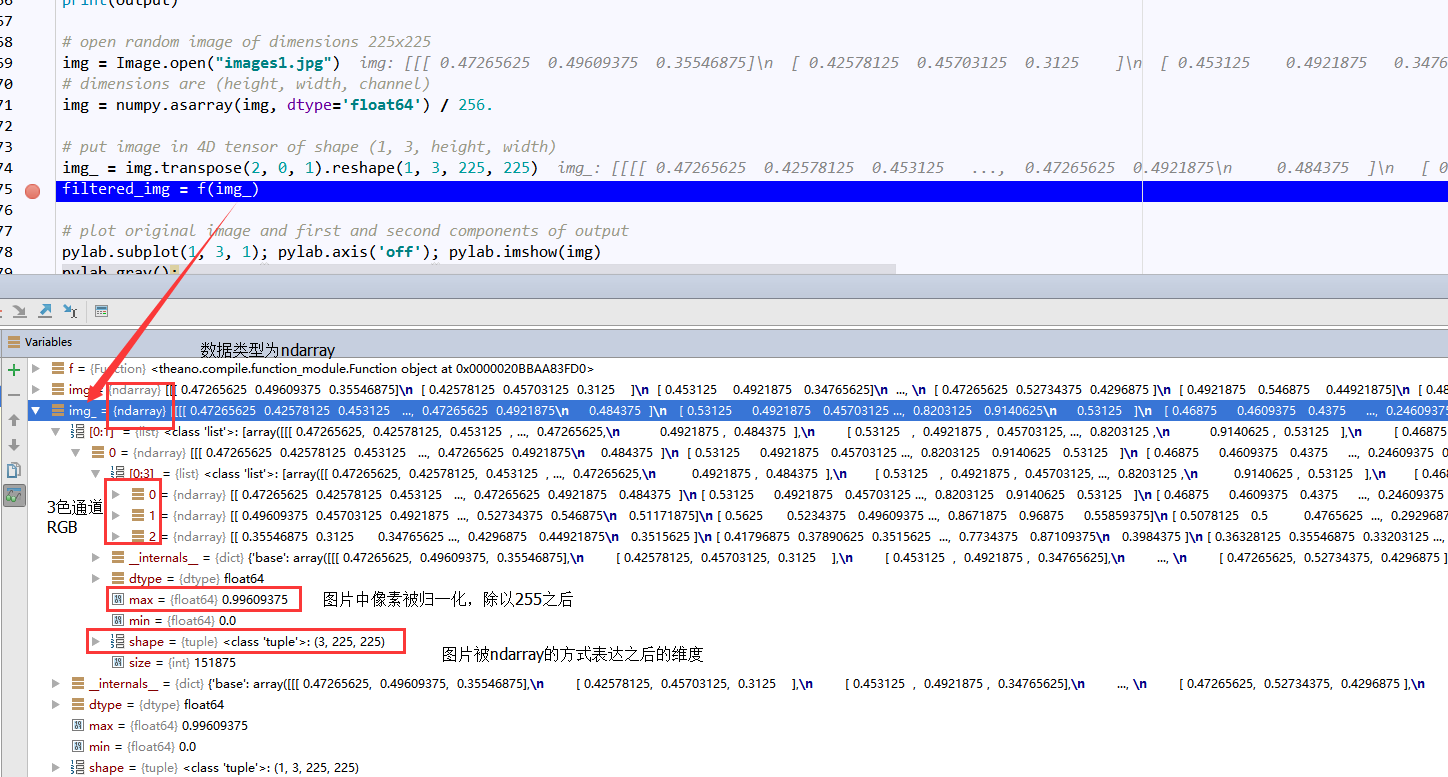Click the pylab.subplot(1, 3, 1) code line
The width and height of the screenshot is (1448, 777).
pos(331,252)
